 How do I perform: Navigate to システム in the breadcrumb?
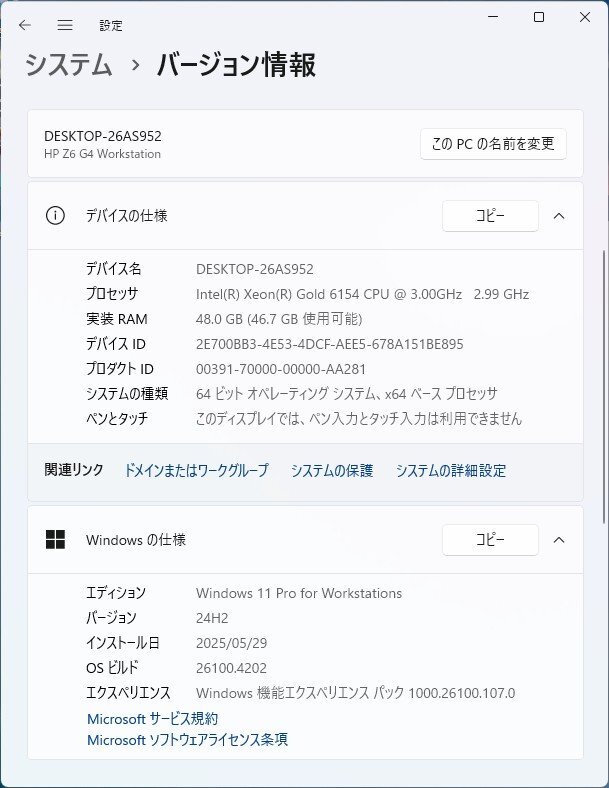point(68,65)
